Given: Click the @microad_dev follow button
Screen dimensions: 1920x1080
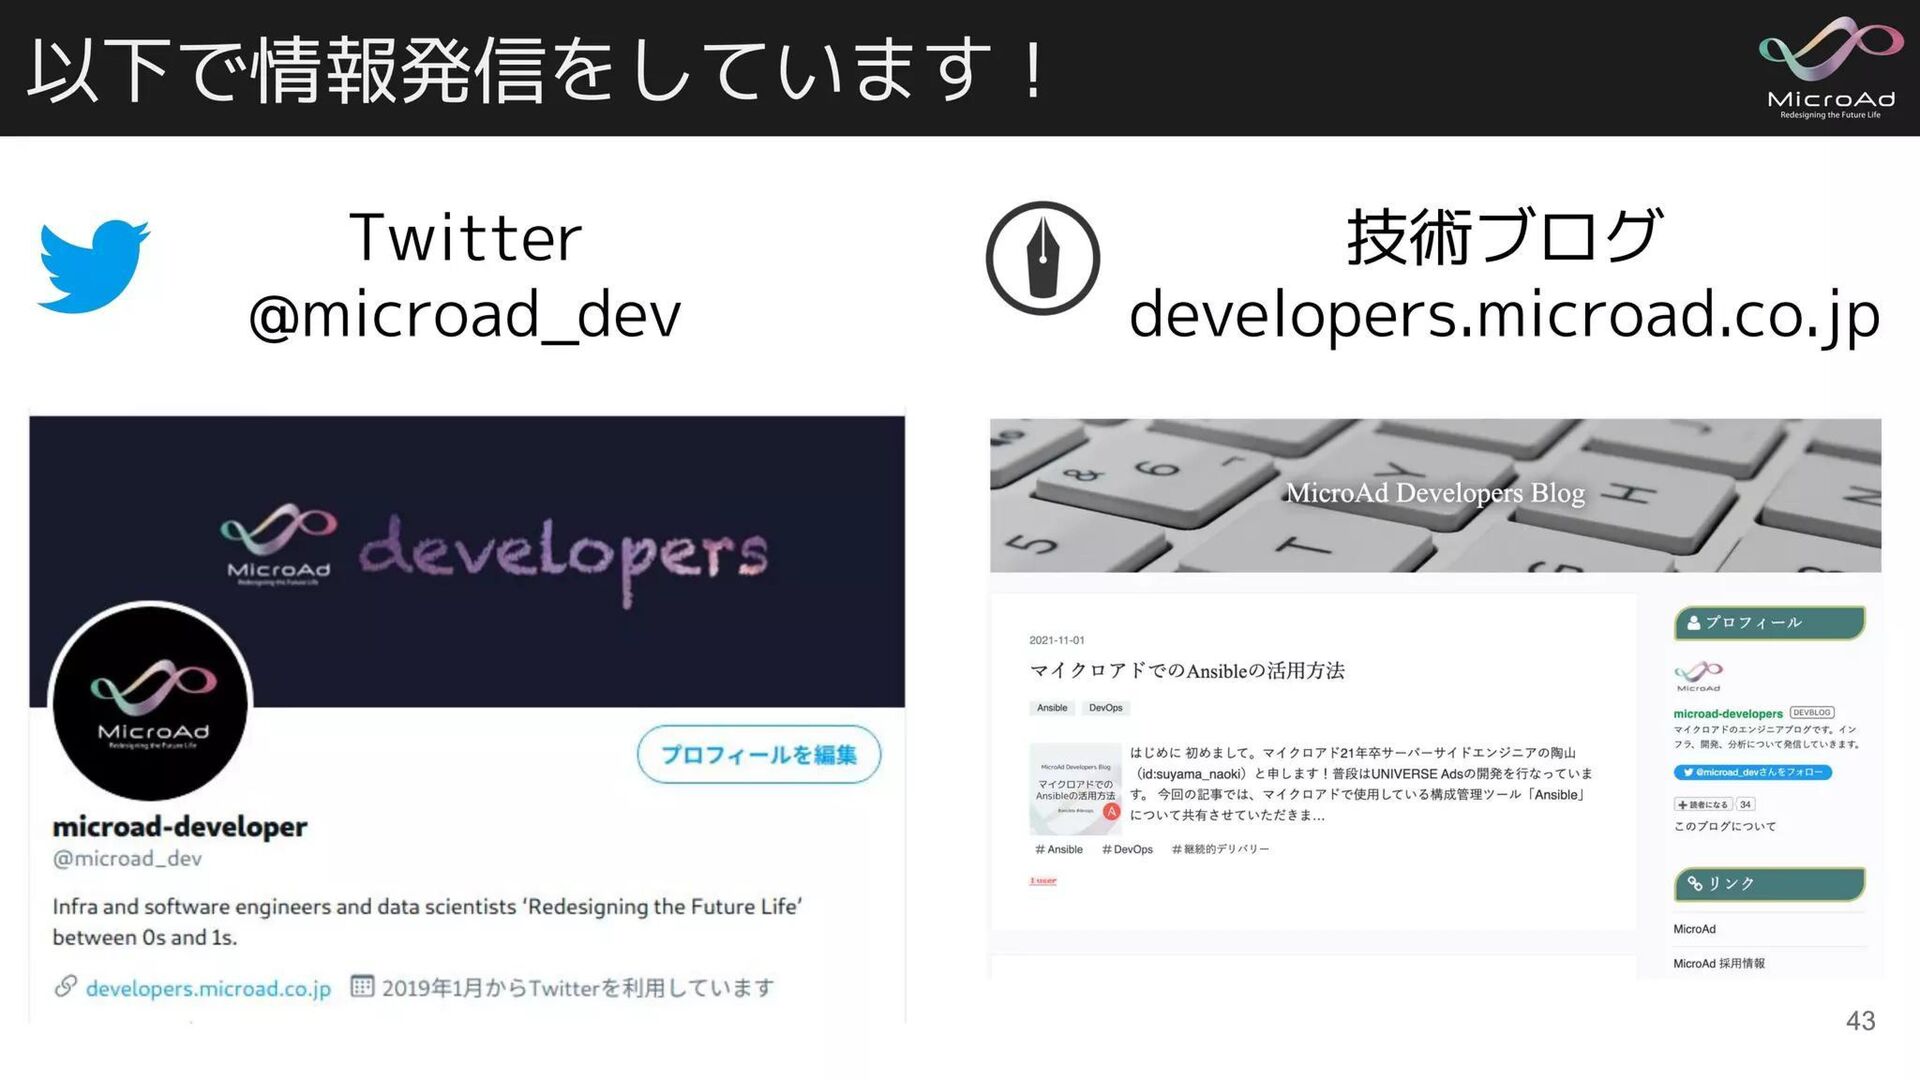Looking at the screenshot, I should point(1752,772).
